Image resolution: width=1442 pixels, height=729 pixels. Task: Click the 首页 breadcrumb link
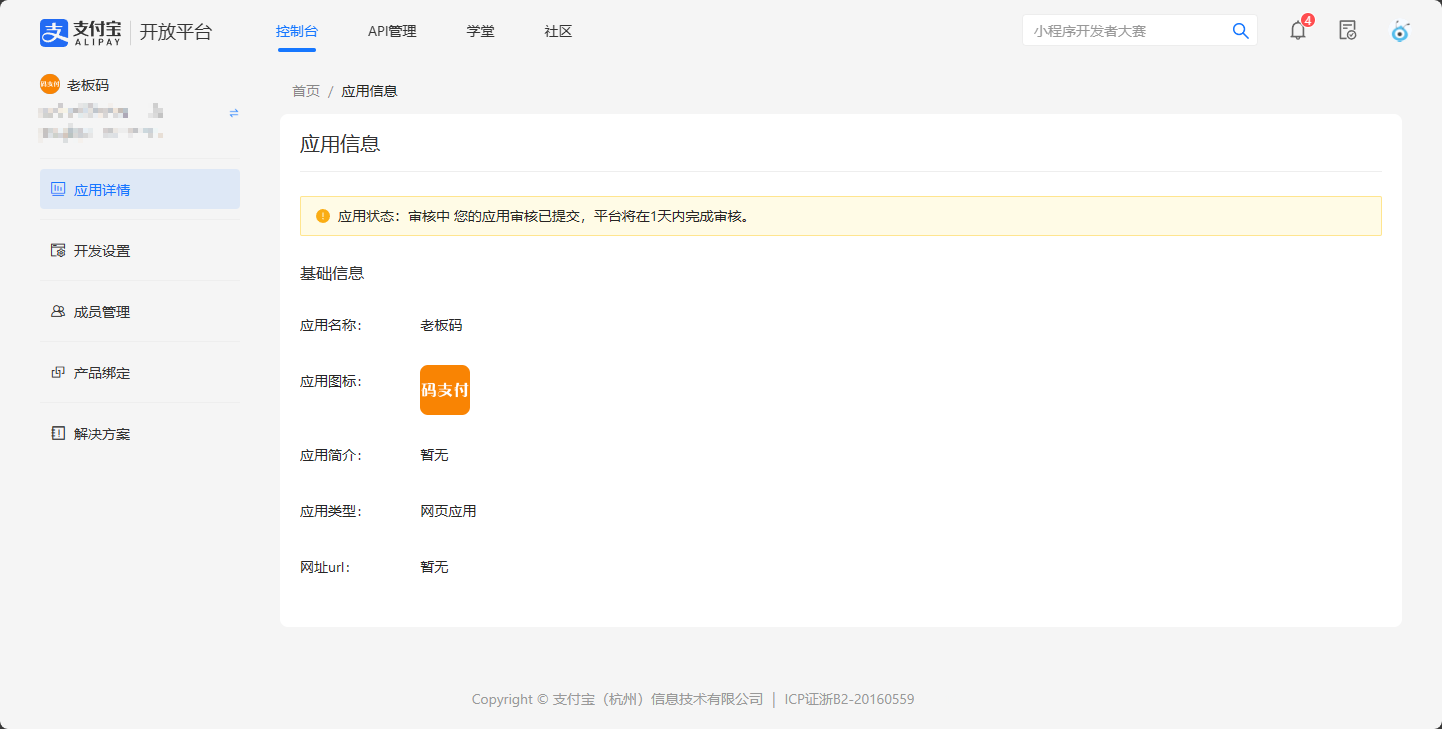click(x=306, y=91)
